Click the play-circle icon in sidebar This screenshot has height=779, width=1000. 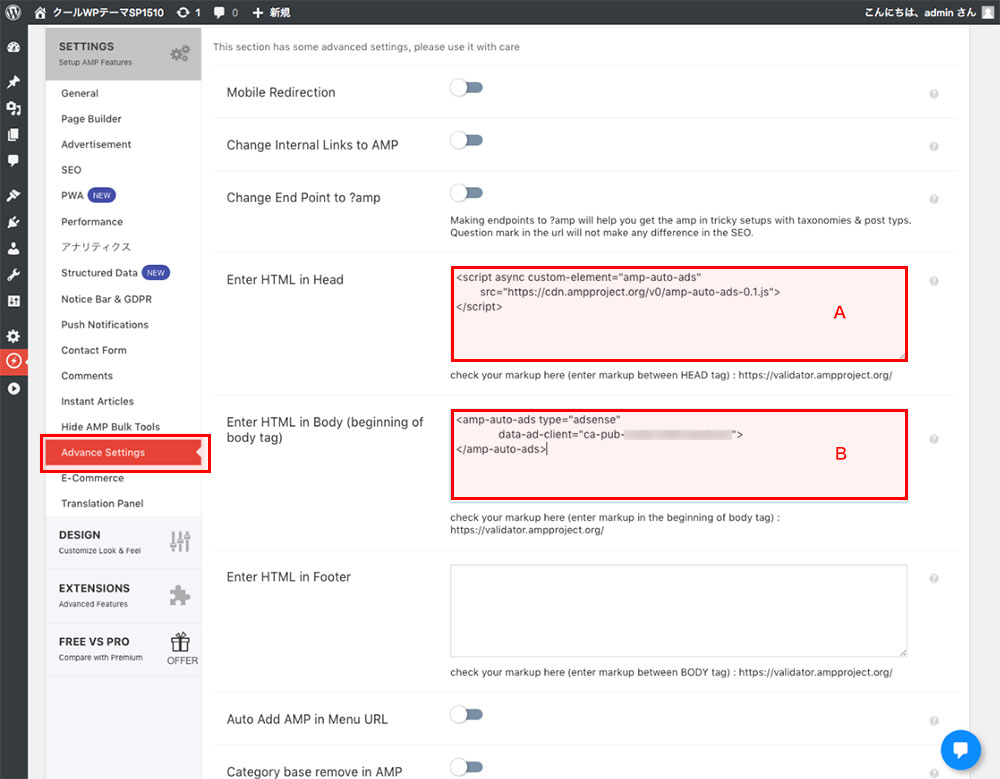13,389
